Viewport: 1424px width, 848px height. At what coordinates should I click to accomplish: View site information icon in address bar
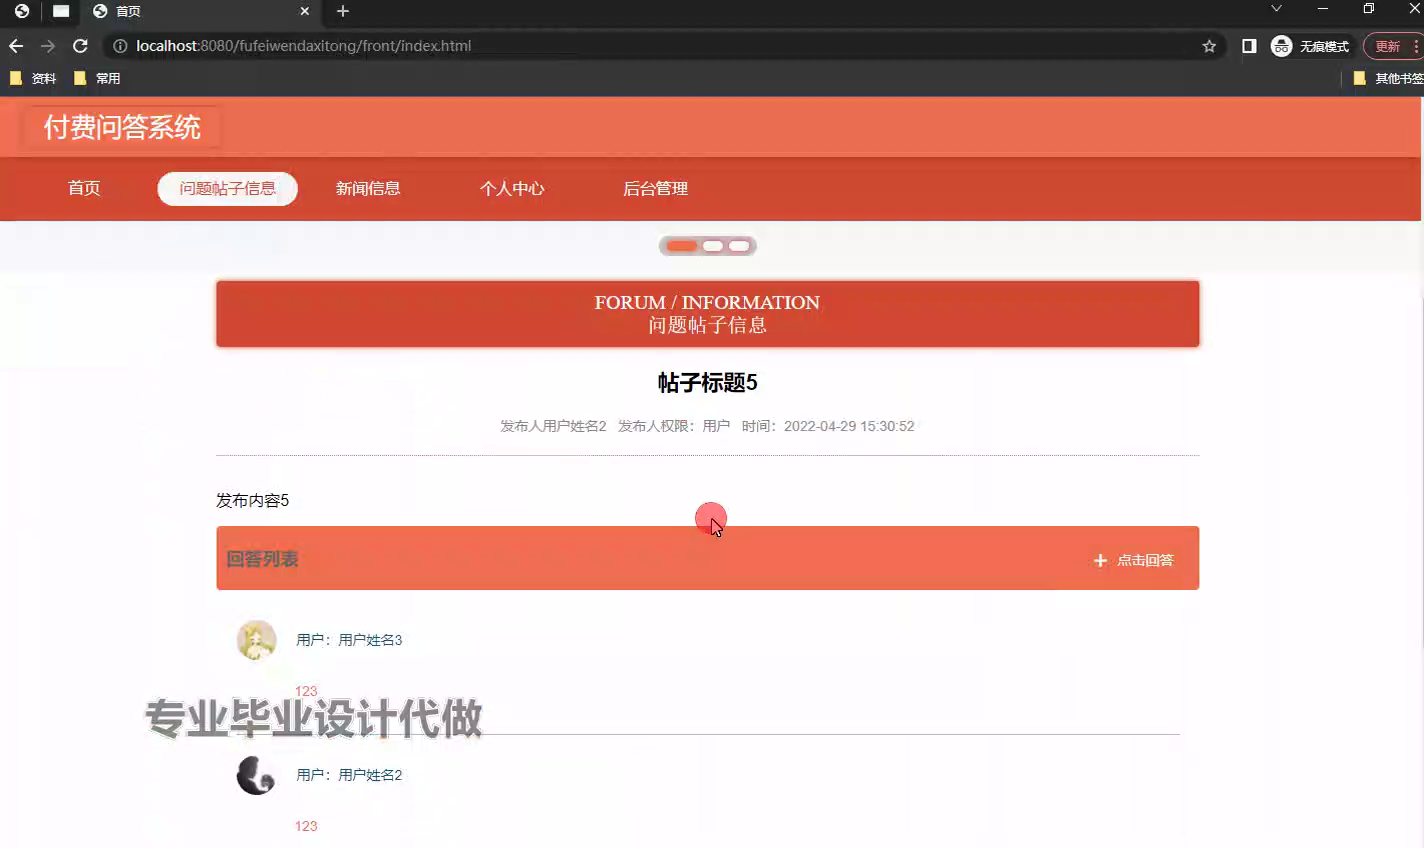pyautogui.click(x=120, y=46)
